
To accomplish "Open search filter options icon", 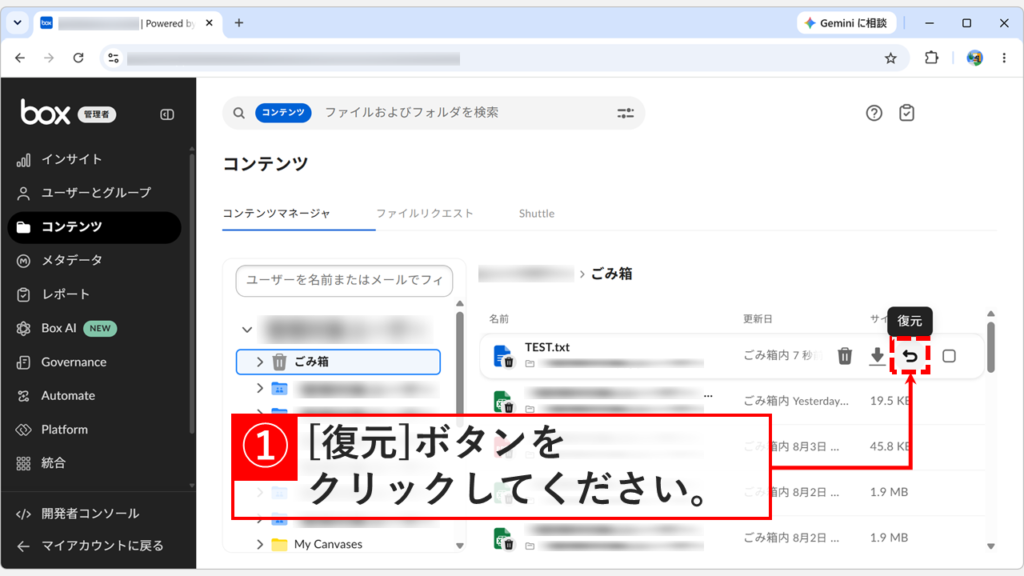I will (x=625, y=113).
